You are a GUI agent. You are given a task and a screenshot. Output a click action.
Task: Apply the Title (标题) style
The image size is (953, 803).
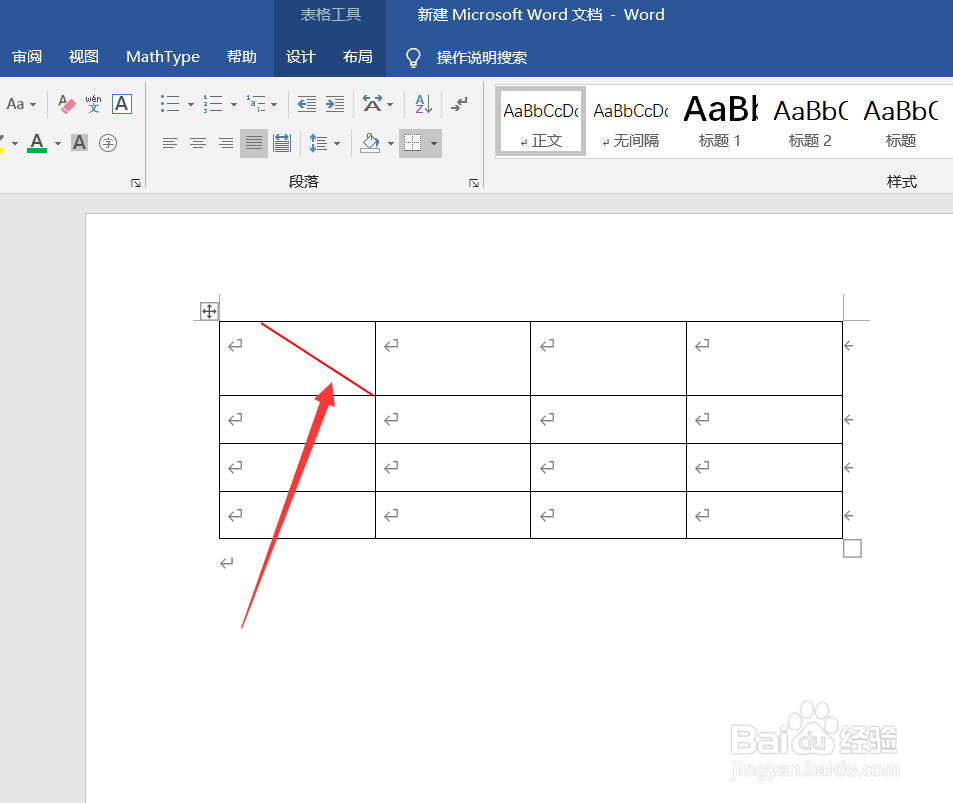point(900,122)
